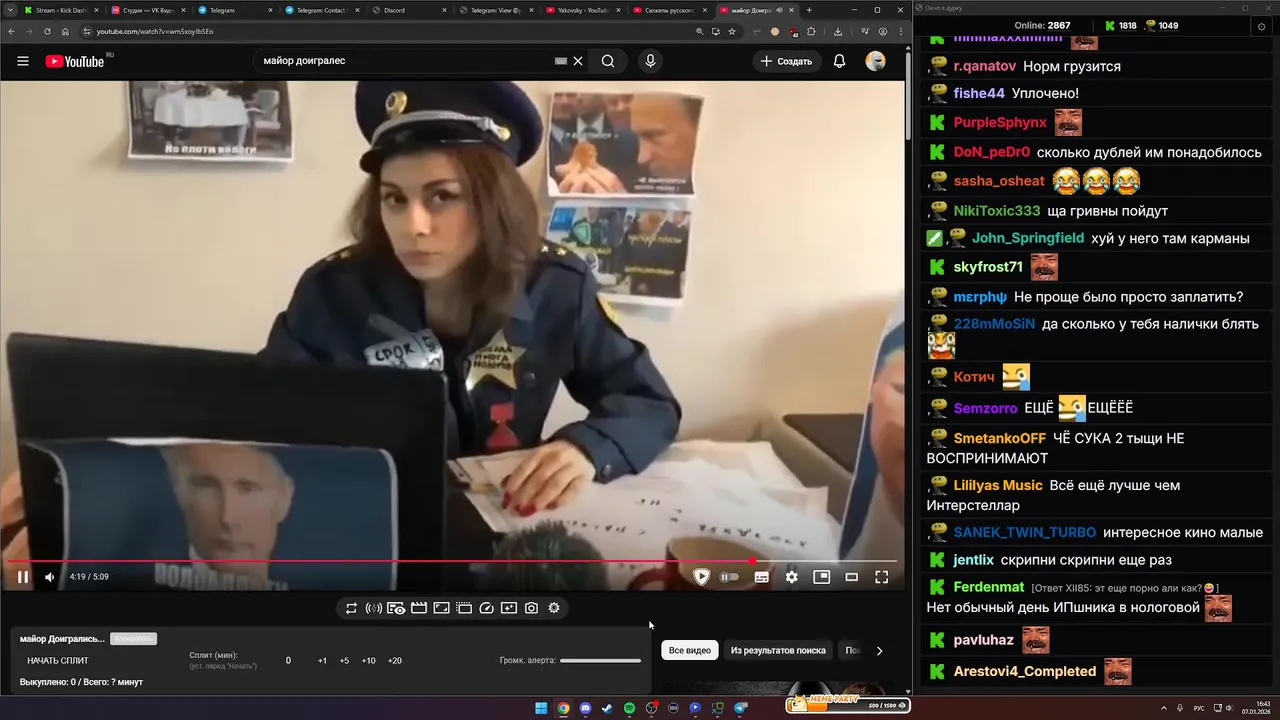Pause the YouTube video
This screenshot has width=1280, height=720.
coord(22,577)
